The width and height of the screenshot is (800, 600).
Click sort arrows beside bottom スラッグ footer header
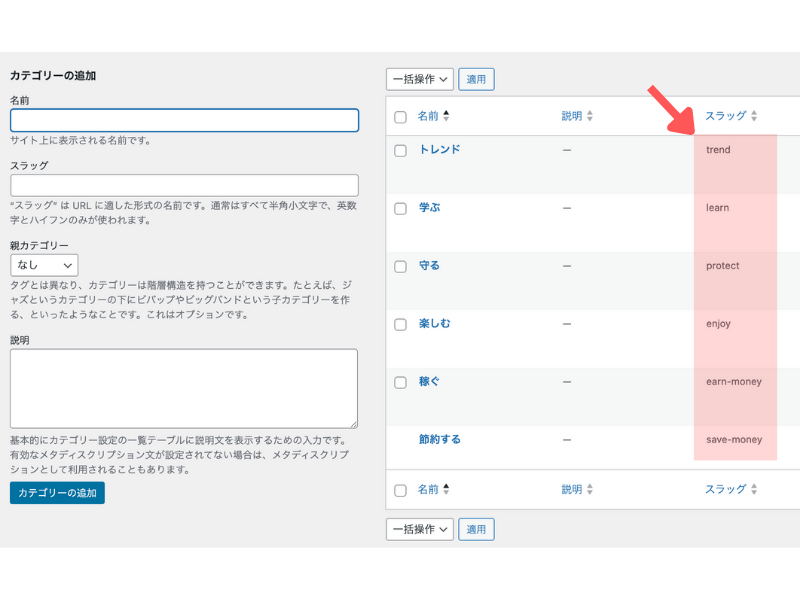pyautogui.click(x=754, y=489)
